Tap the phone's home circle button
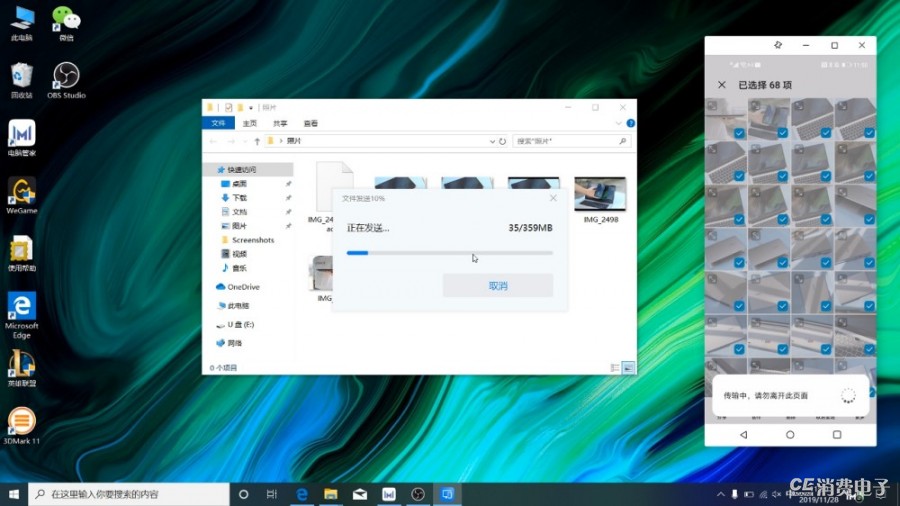The width and height of the screenshot is (900, 506). [x=790, y=435]
